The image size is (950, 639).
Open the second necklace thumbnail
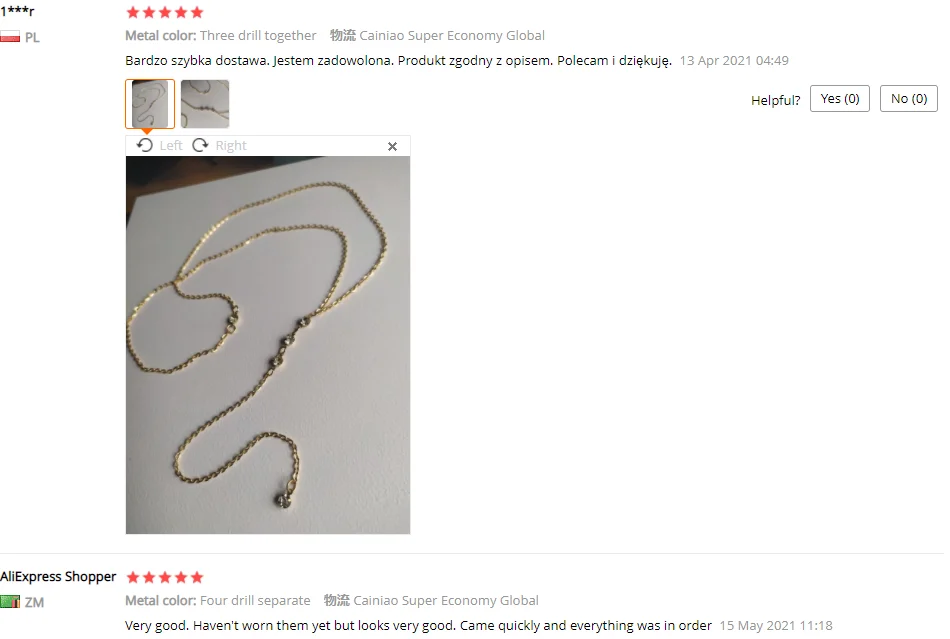point(205,104)
